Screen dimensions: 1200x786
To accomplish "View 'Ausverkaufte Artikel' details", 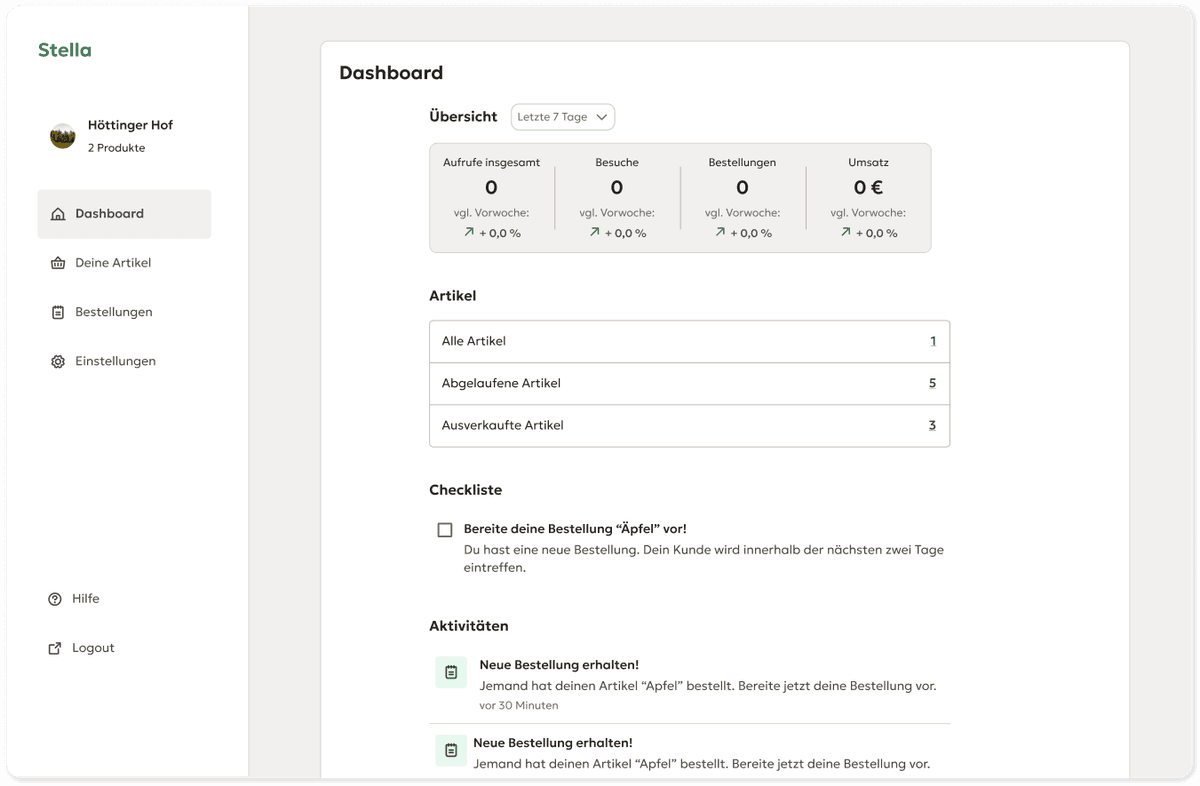I will click(689, 425).
